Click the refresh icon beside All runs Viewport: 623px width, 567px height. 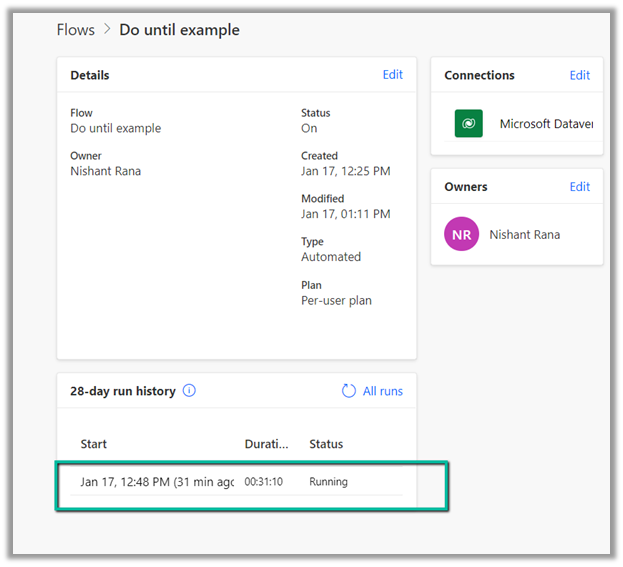click(349, 391)
